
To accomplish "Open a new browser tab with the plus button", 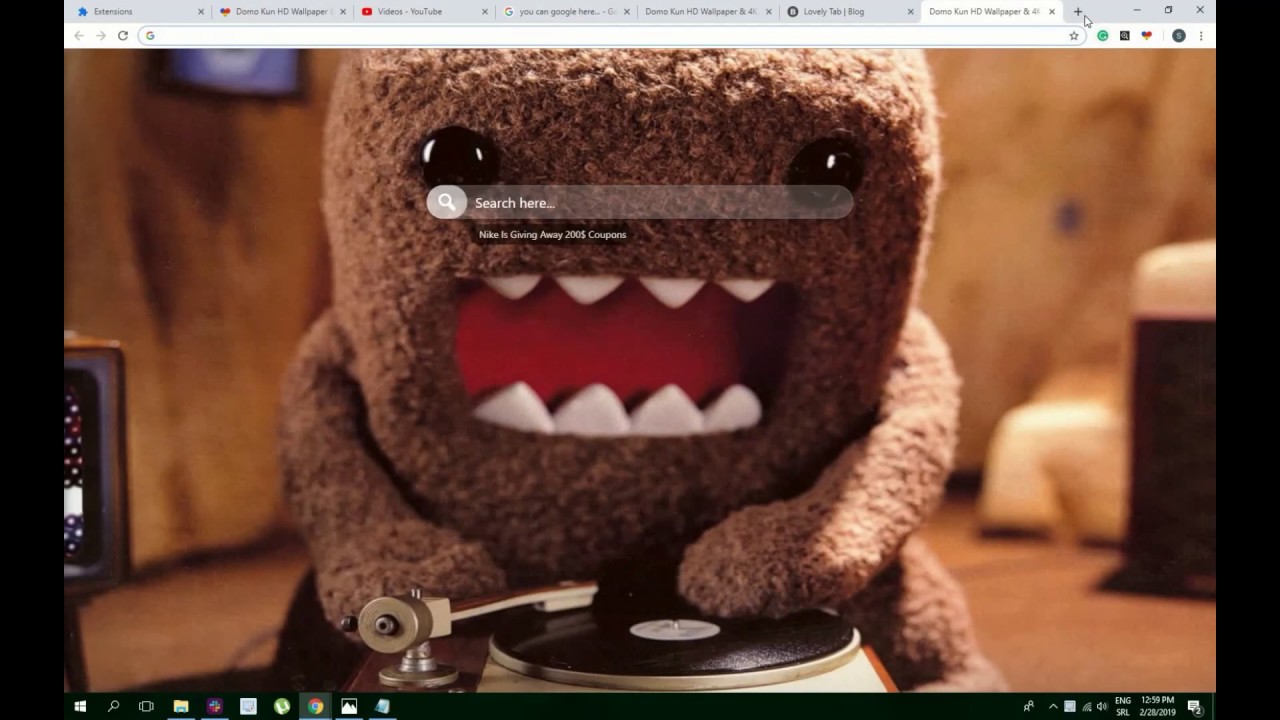I will tap(1077, 11).
